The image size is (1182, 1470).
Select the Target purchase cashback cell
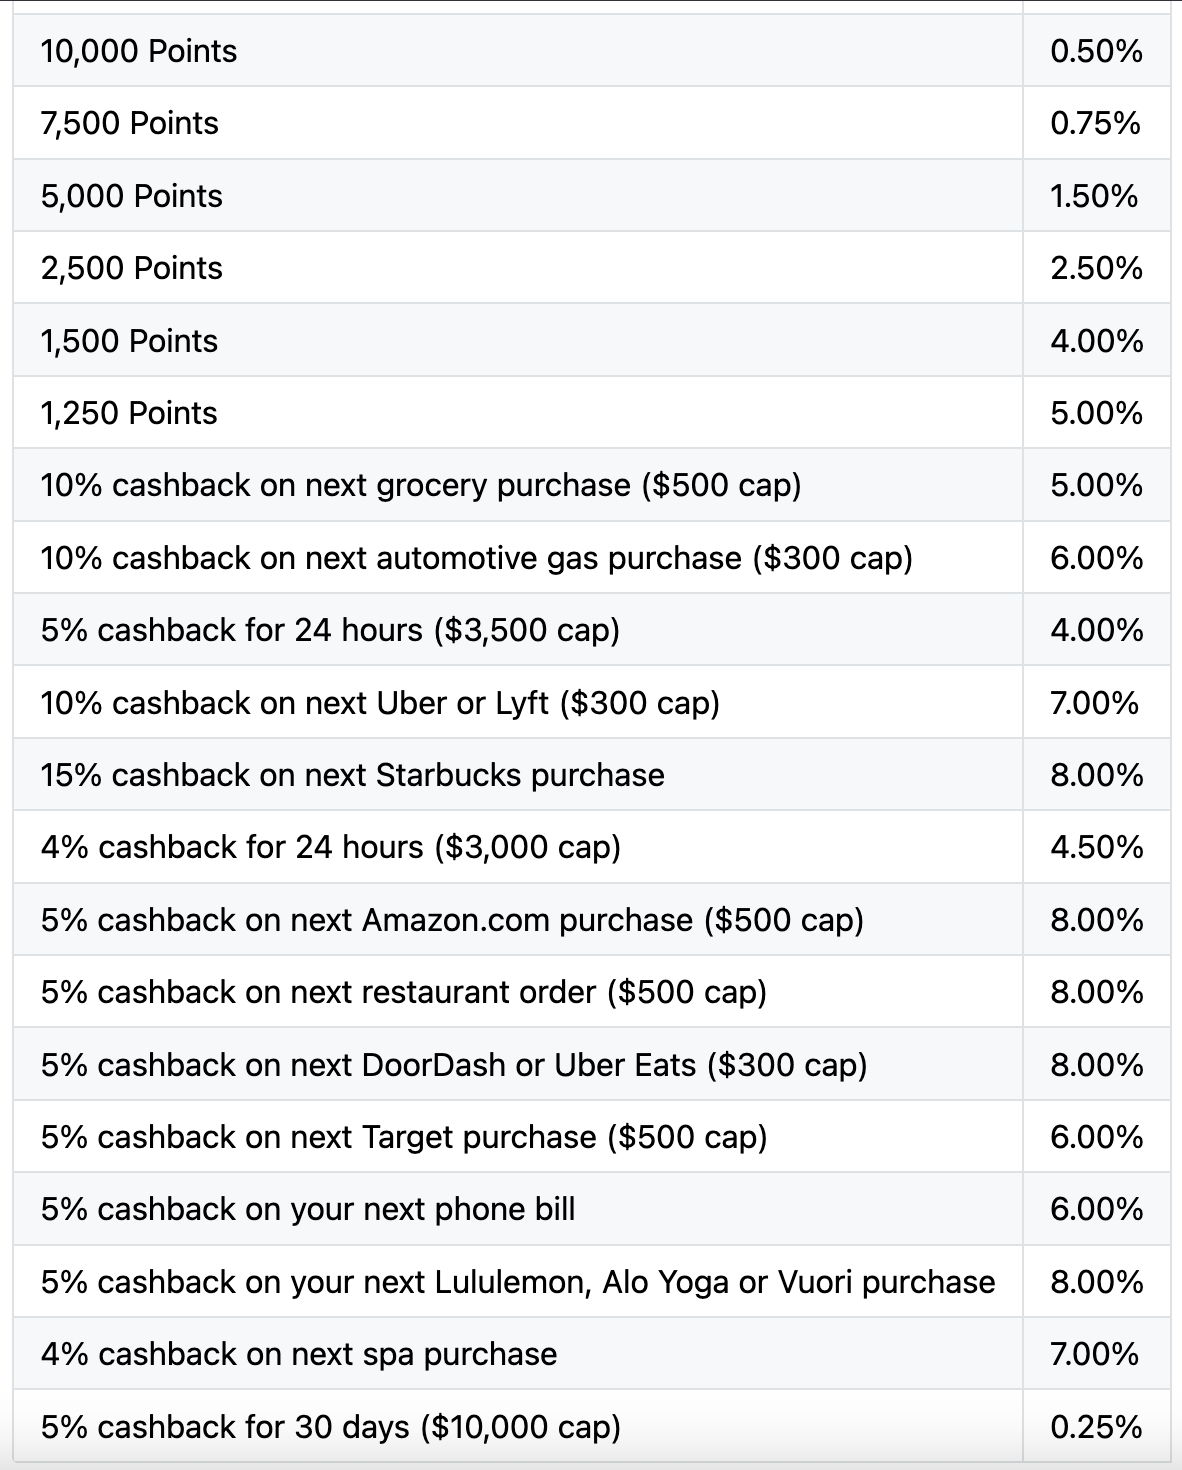pyautogui.click(x=404, y=1137)
